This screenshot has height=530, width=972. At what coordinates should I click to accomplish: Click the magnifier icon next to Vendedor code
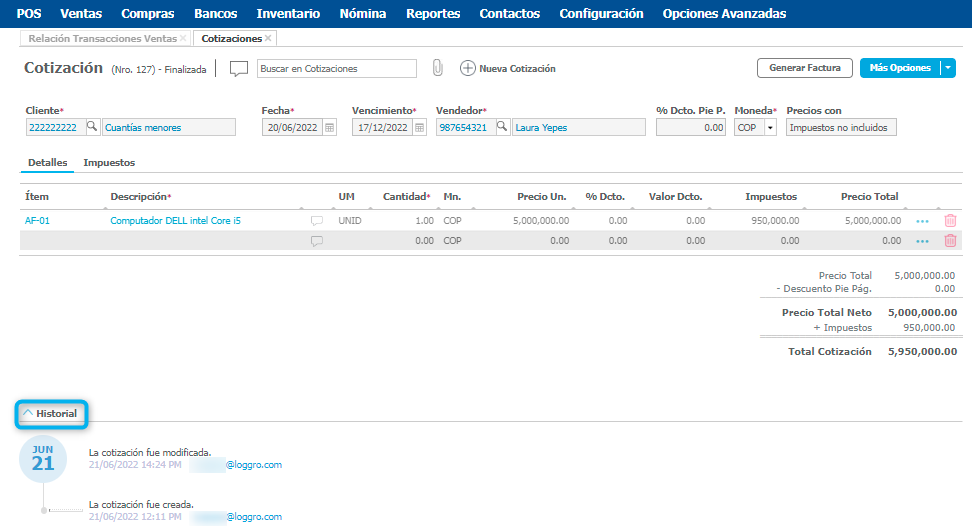(502, 127)
